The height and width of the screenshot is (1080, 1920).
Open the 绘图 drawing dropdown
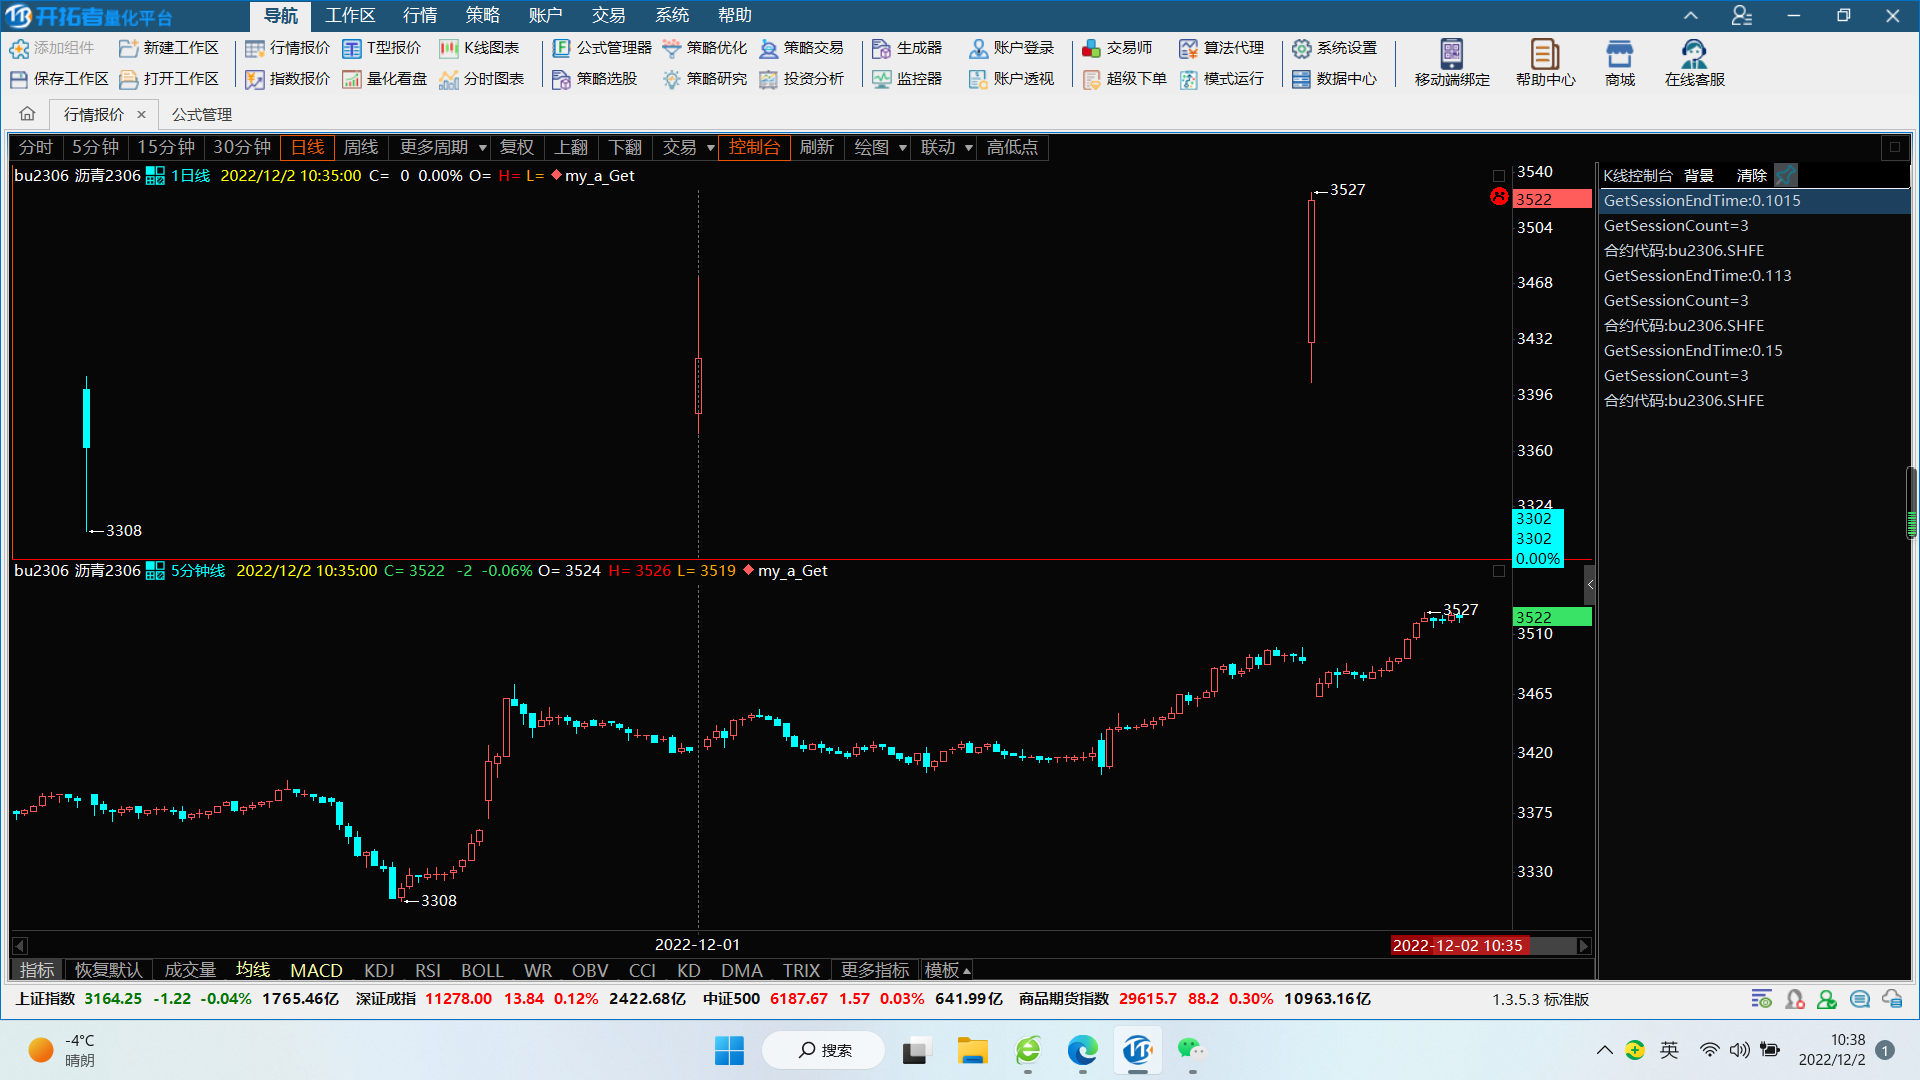pyautogui.click(x=880, y=147)
